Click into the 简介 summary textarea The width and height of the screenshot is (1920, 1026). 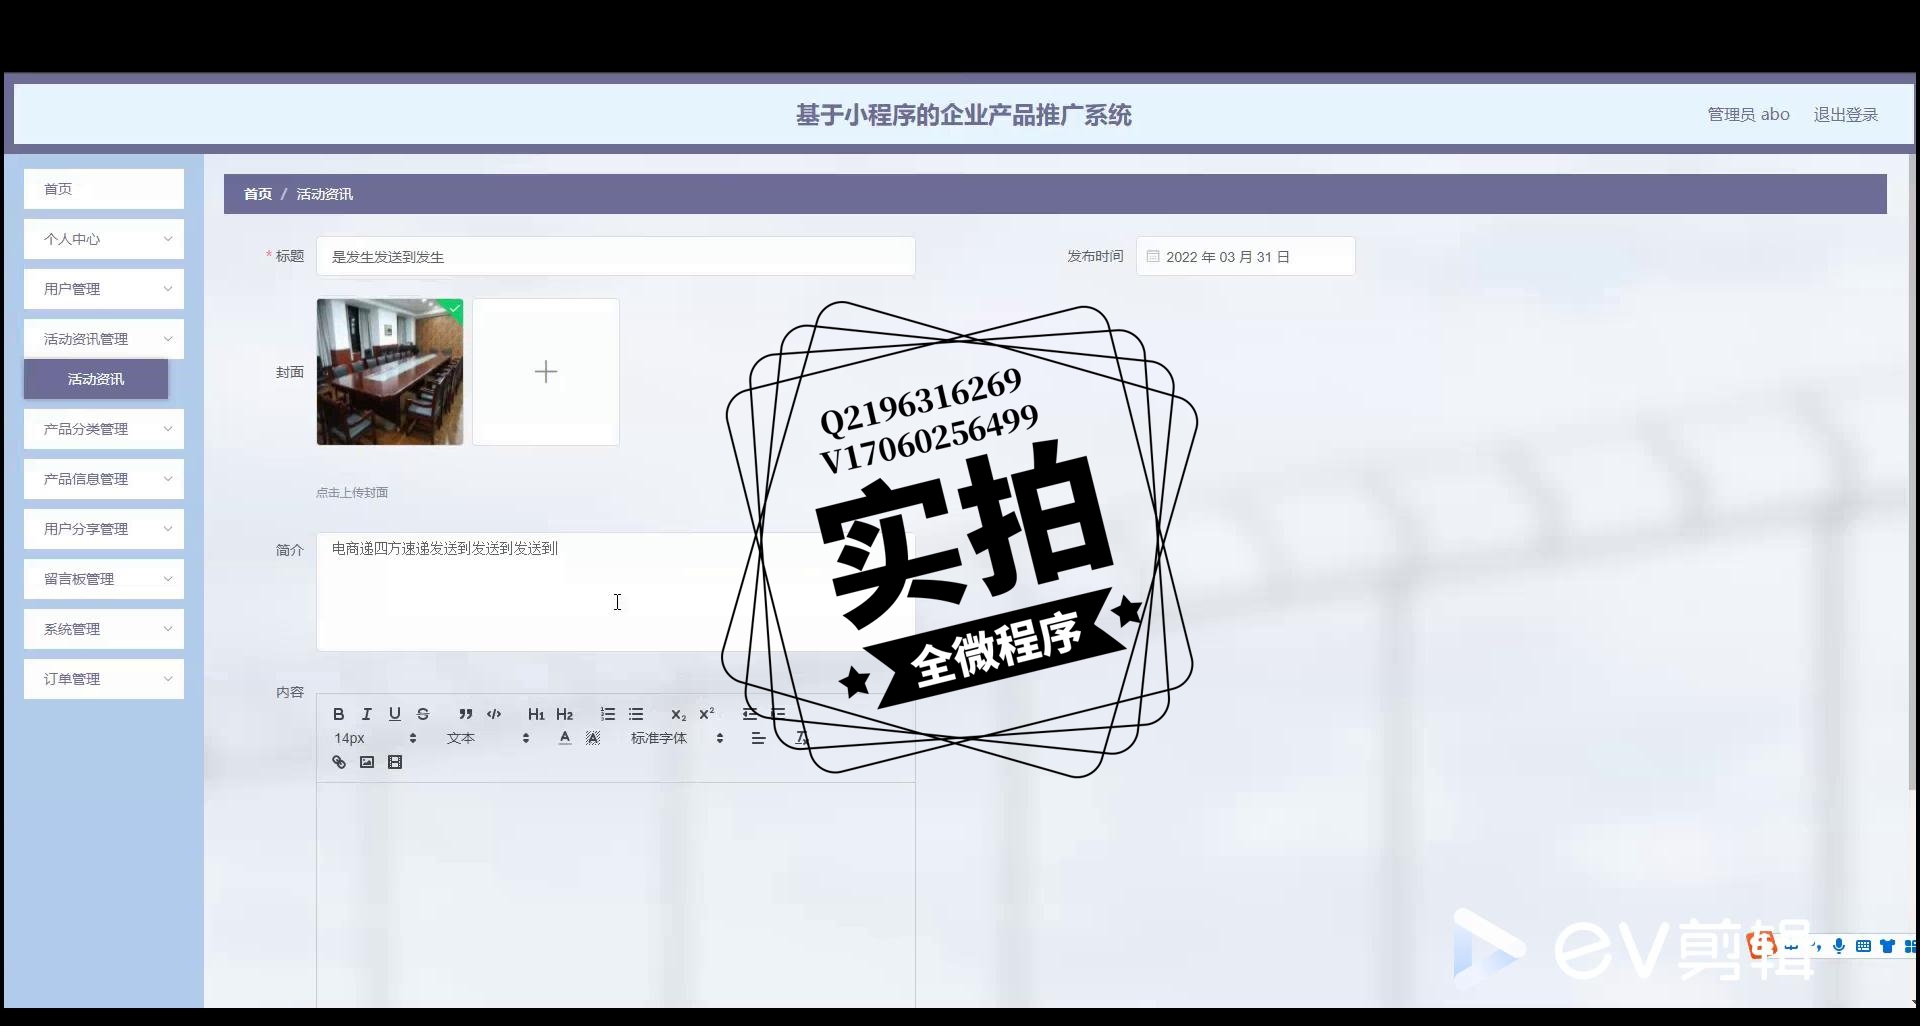[x=616, y=592]
